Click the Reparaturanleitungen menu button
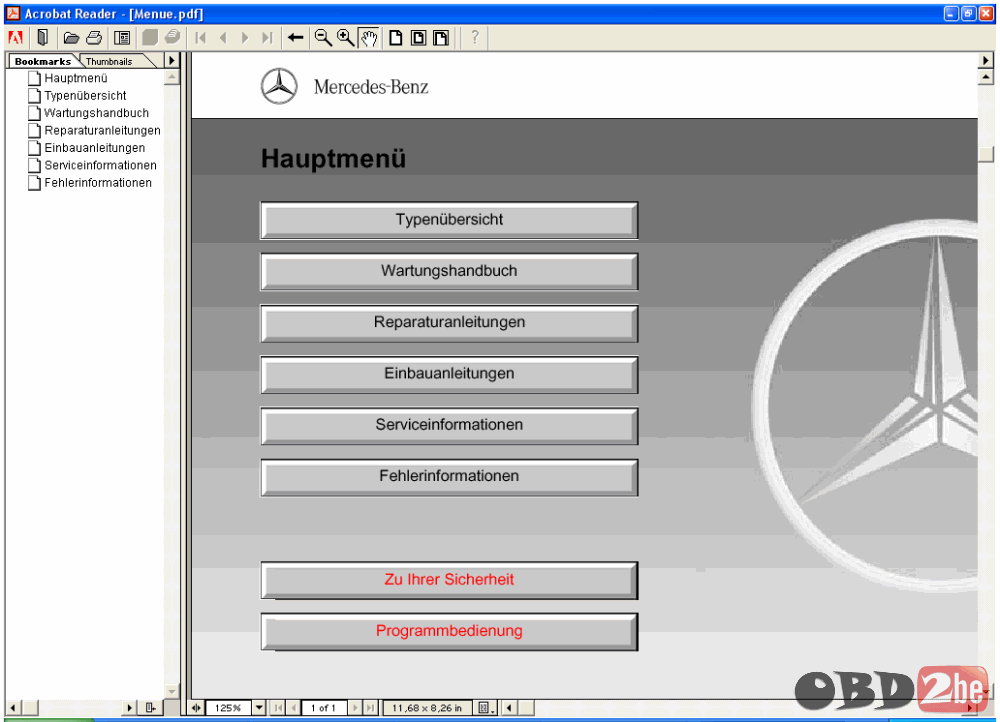 pyautogui.click(x=449, y=323)
